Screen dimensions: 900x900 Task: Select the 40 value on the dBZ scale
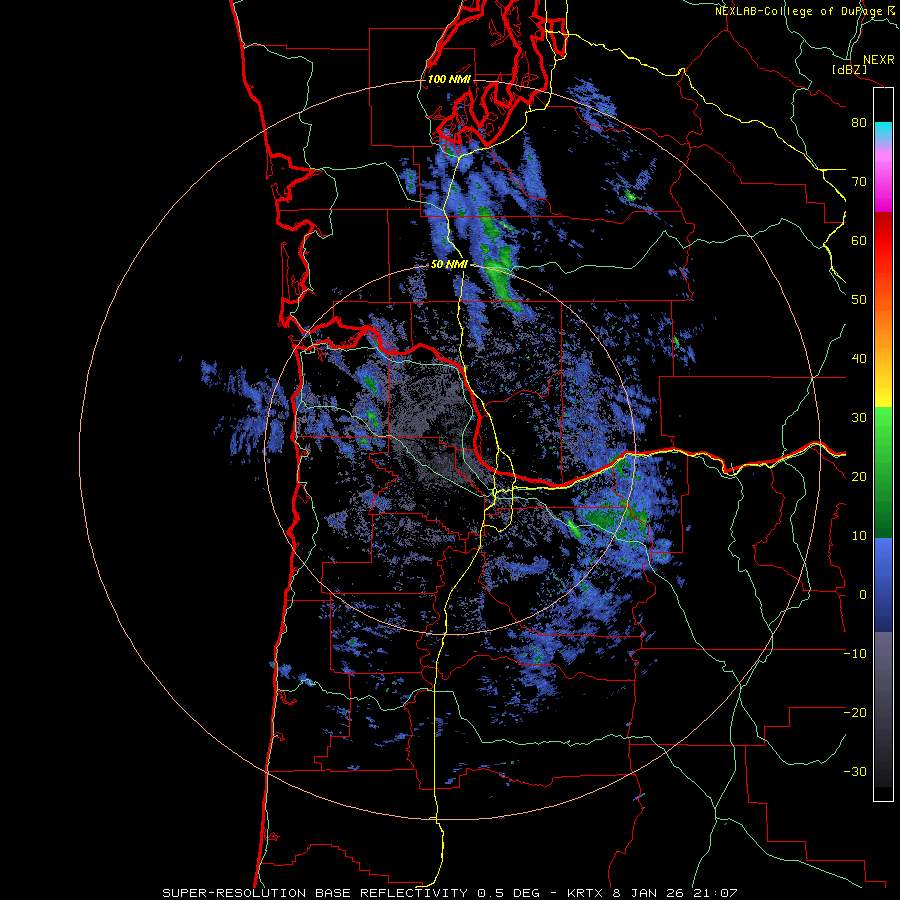point(859,359)
